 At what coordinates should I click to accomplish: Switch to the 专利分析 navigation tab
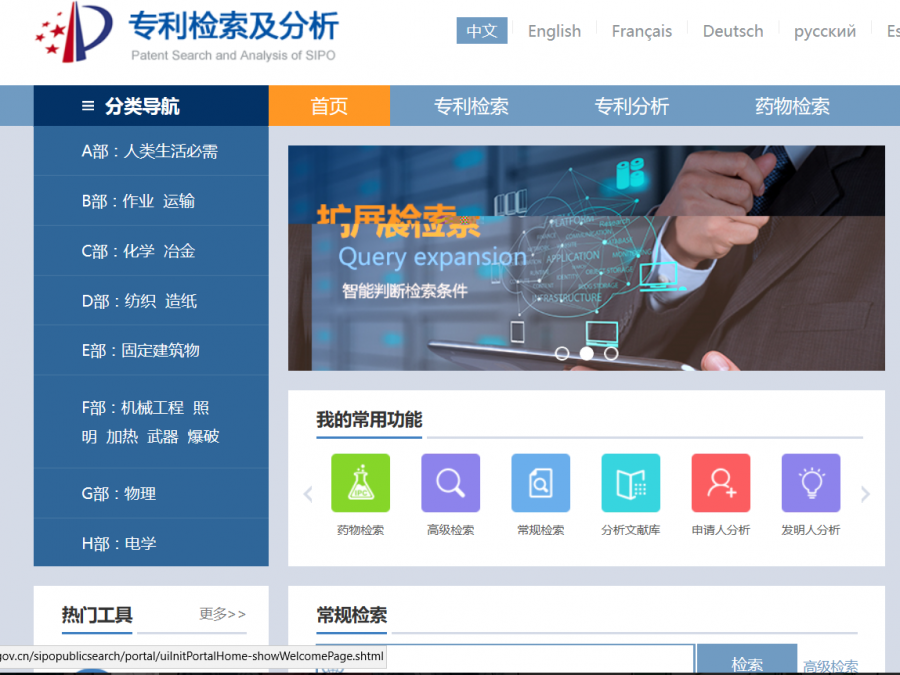631,106
